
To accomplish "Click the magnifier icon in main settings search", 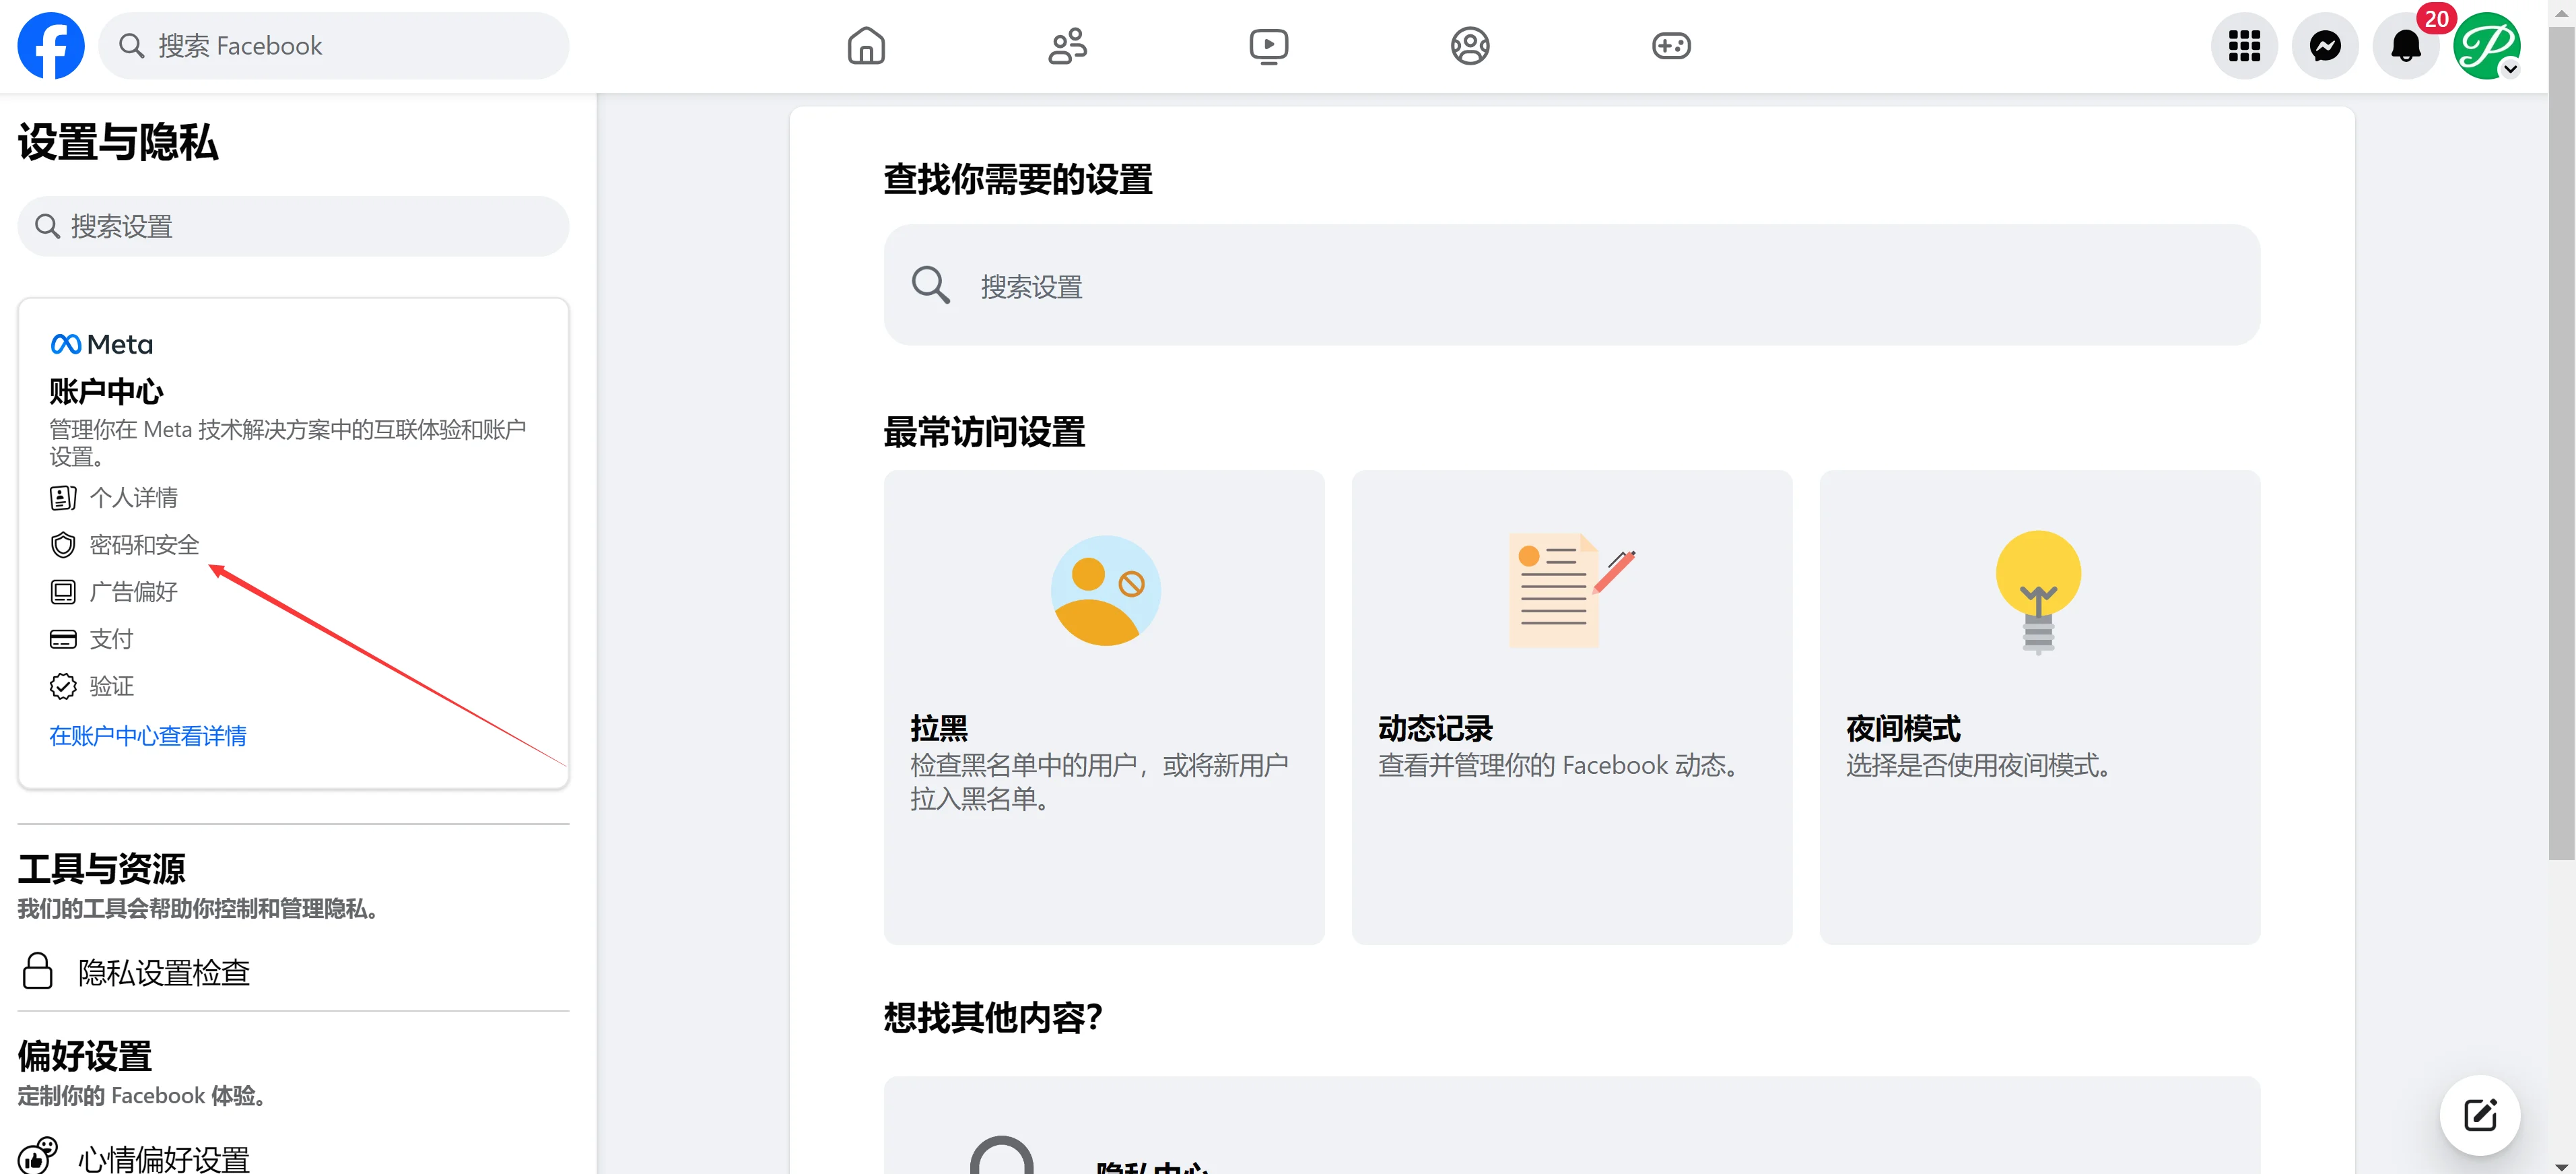I will pos(930,285).
